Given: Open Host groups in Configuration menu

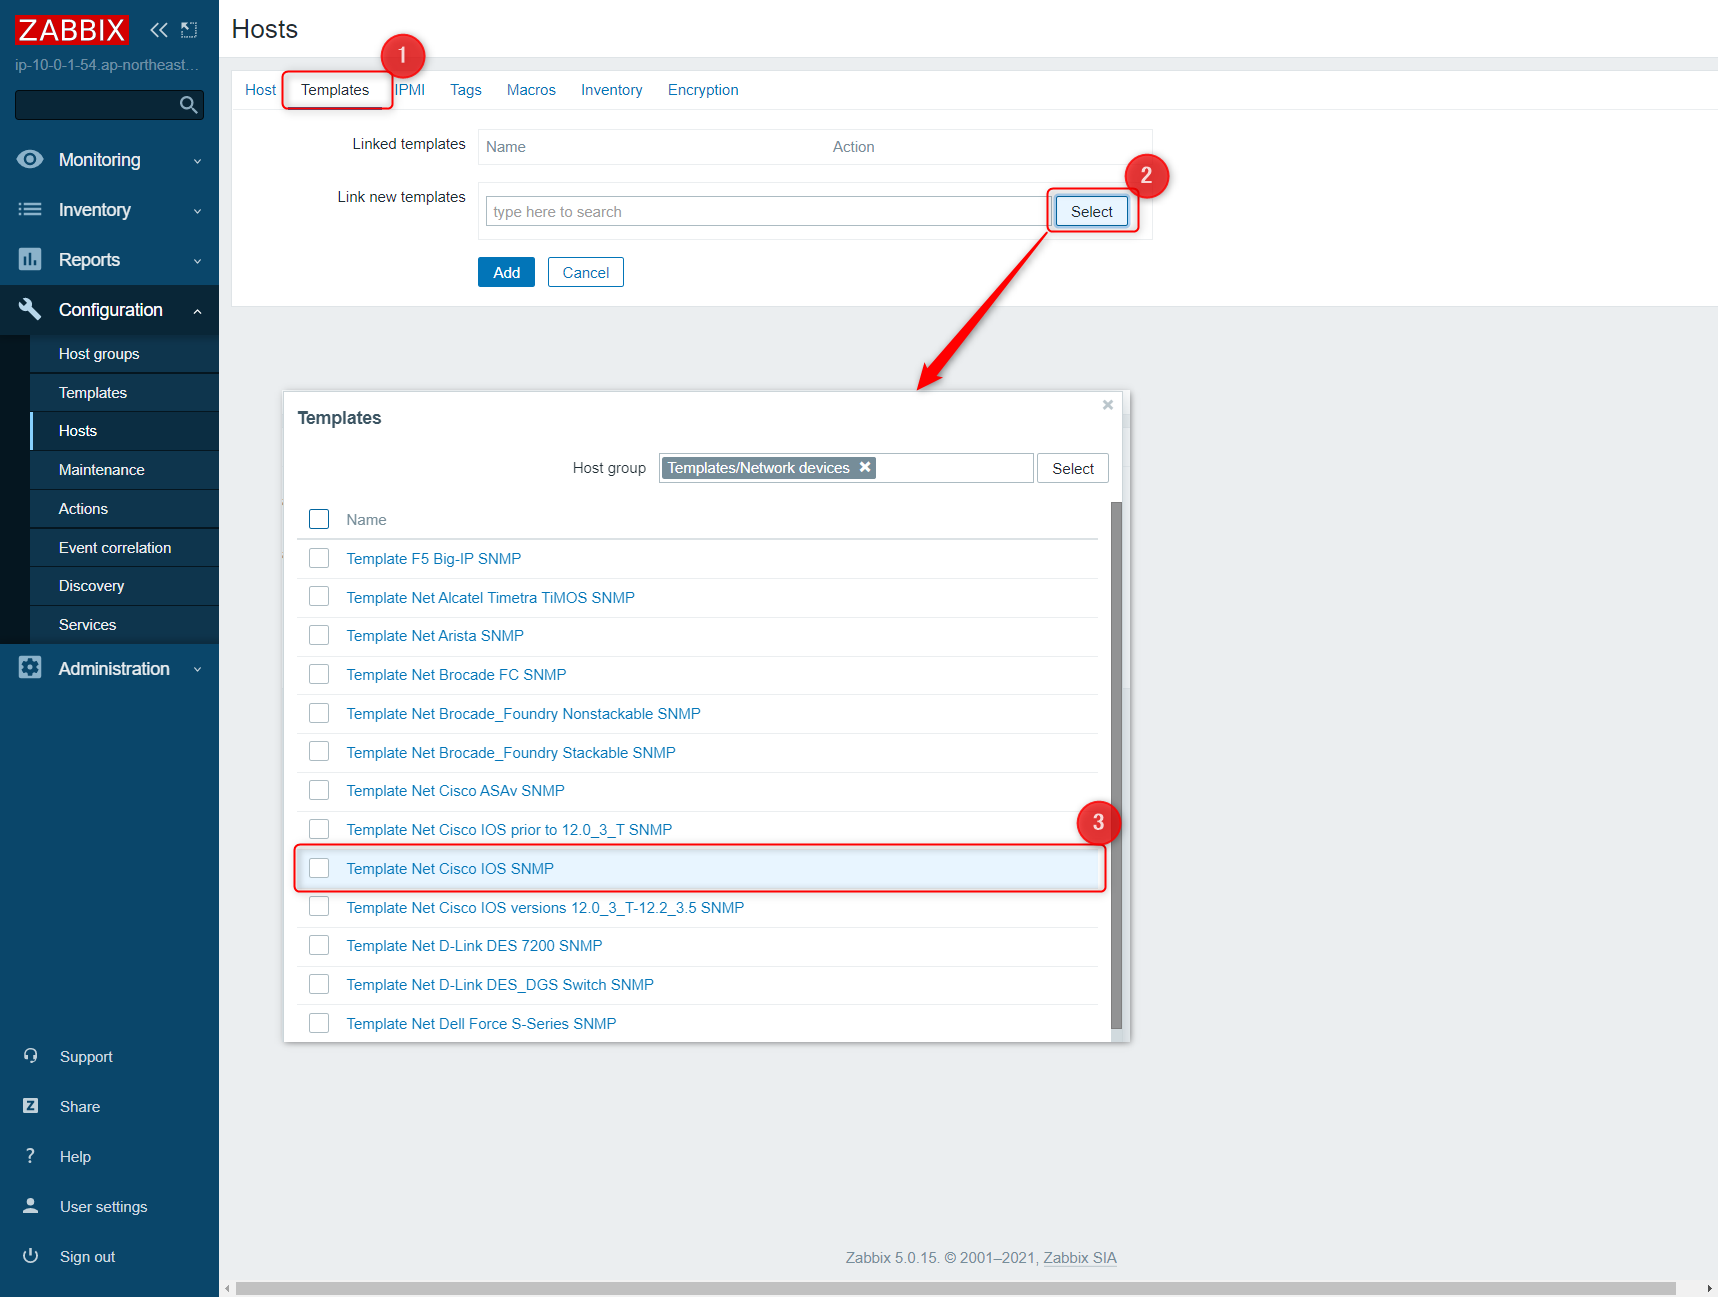Looking at the screenshot, I should (x=124, y=354).
